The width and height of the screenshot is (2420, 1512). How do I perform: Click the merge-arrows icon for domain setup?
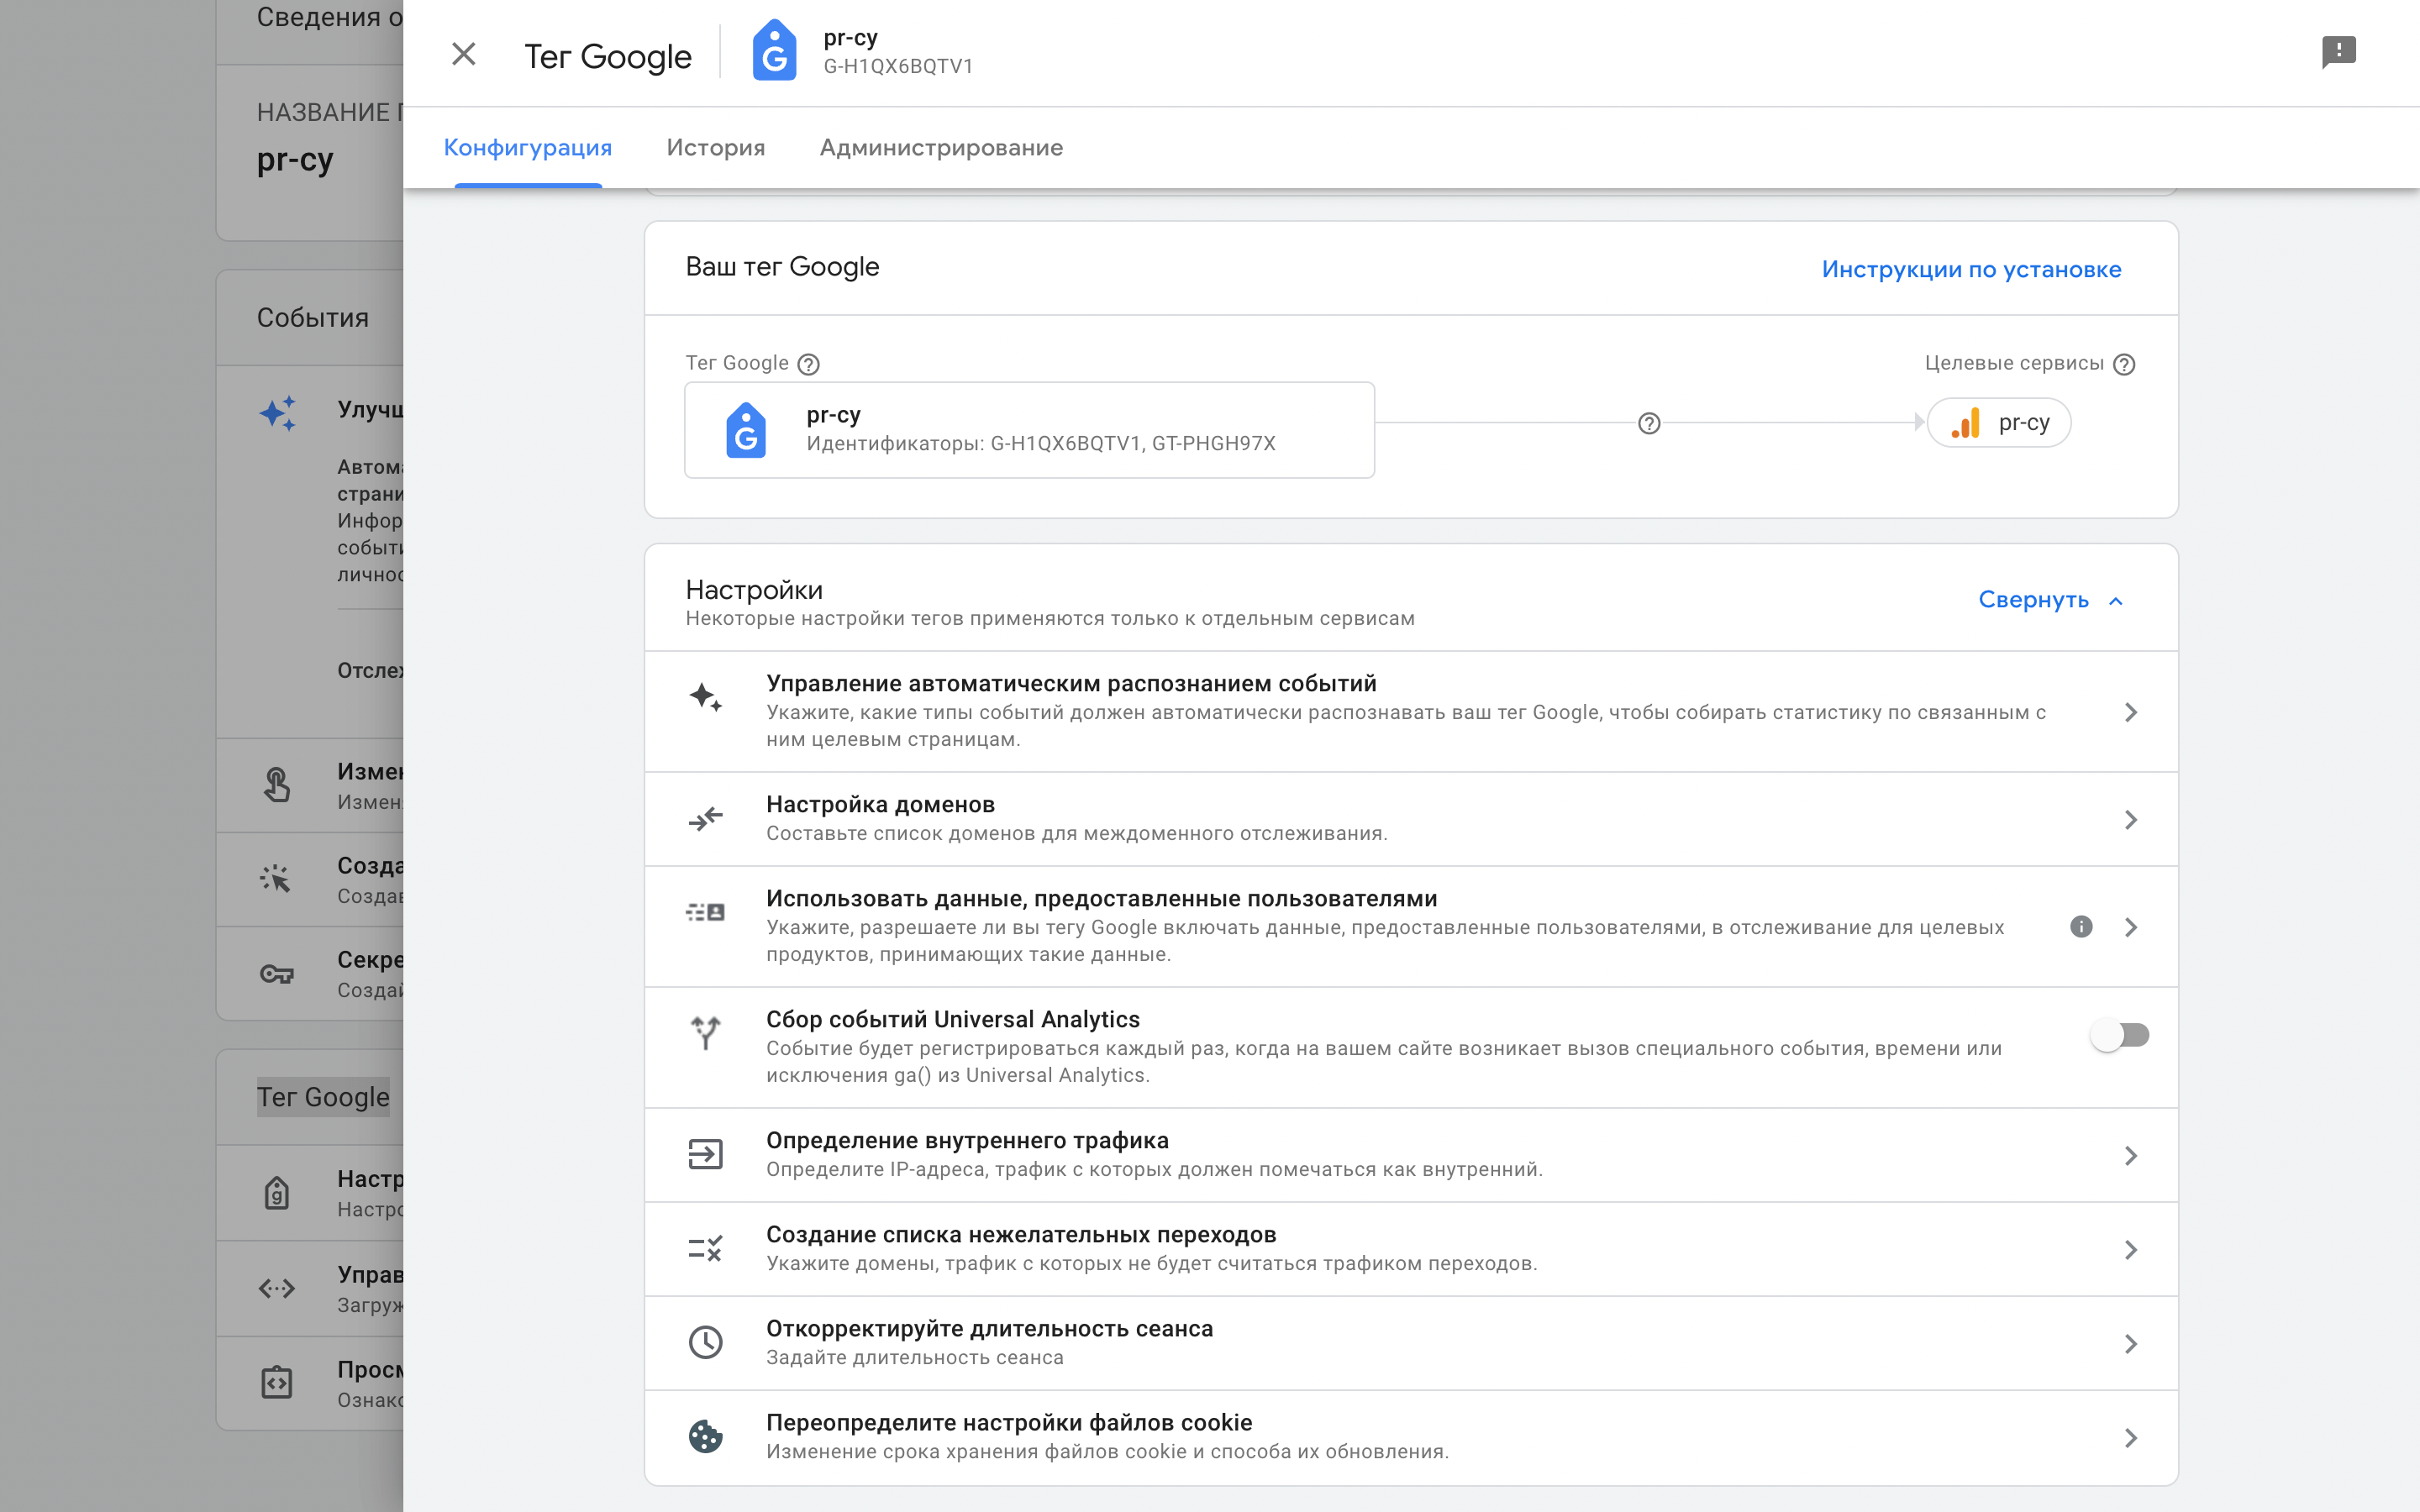pyautogui.click(x=705, y=819)
